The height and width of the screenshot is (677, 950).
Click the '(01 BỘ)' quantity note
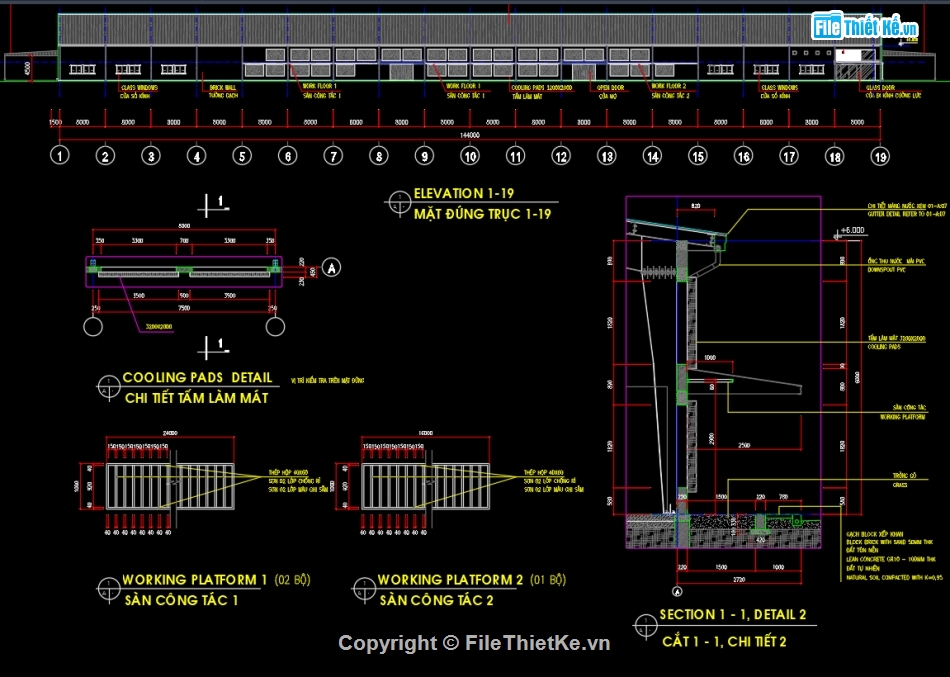(x=548, y=580)
